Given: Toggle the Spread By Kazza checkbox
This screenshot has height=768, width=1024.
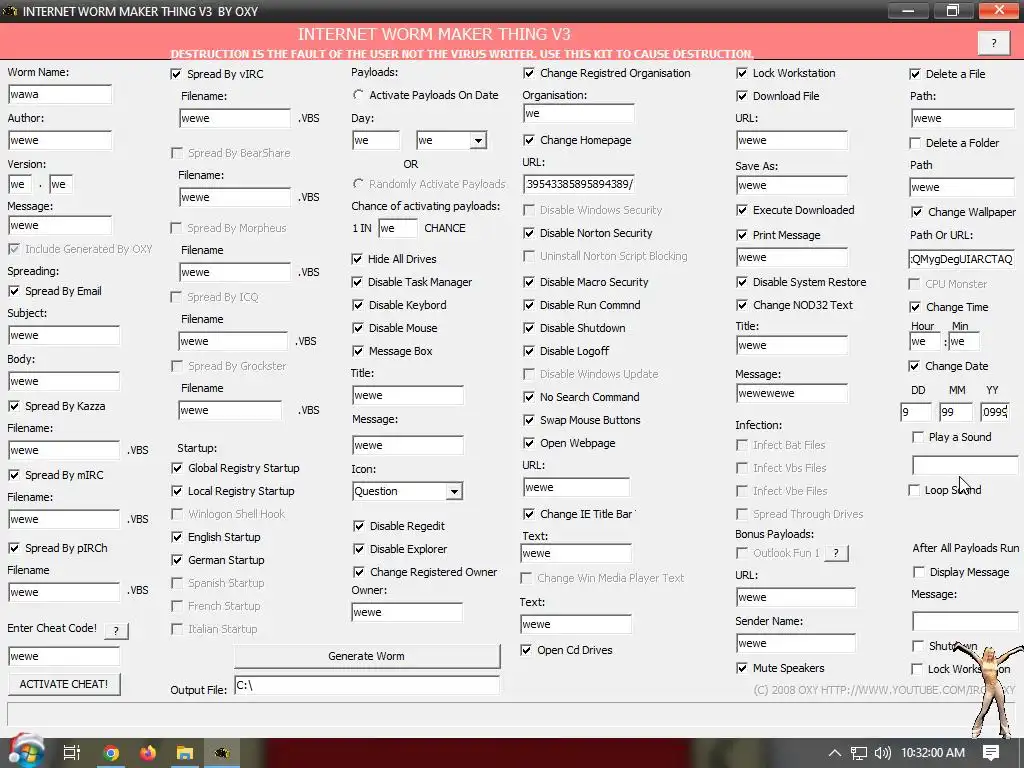Looking at the screenshot, I should [x=14, y=406].
